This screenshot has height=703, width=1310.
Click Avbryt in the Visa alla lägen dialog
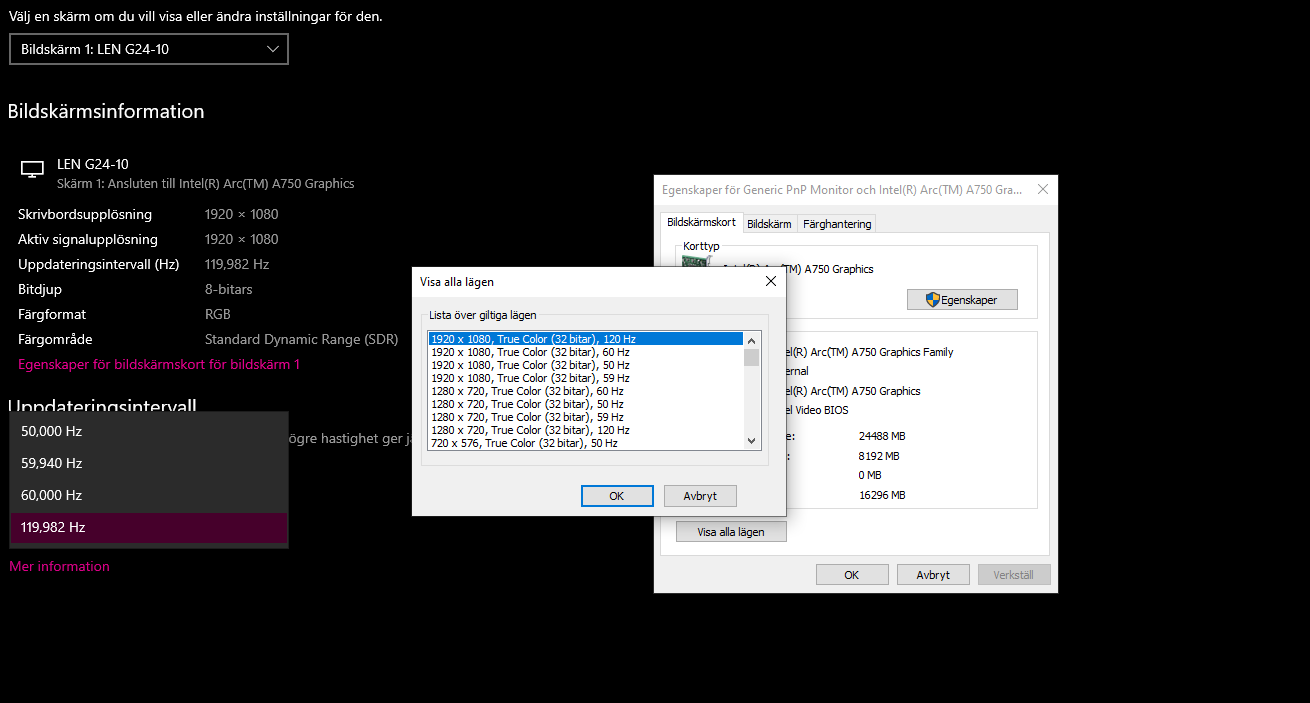699,496
